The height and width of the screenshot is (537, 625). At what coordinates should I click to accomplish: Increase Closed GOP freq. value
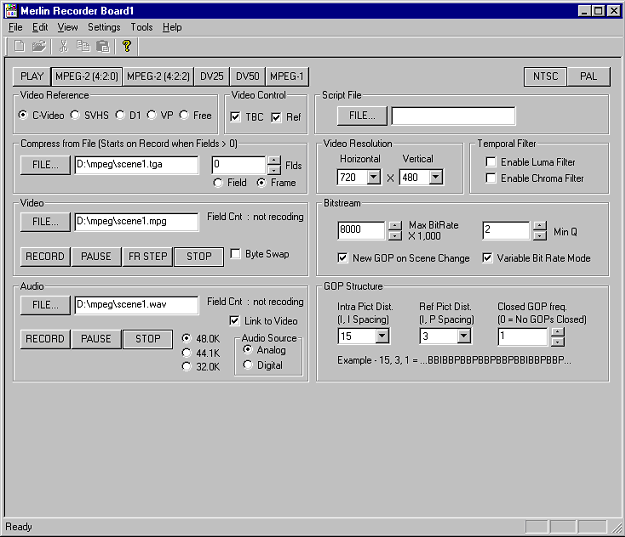[x=558, y=332]
